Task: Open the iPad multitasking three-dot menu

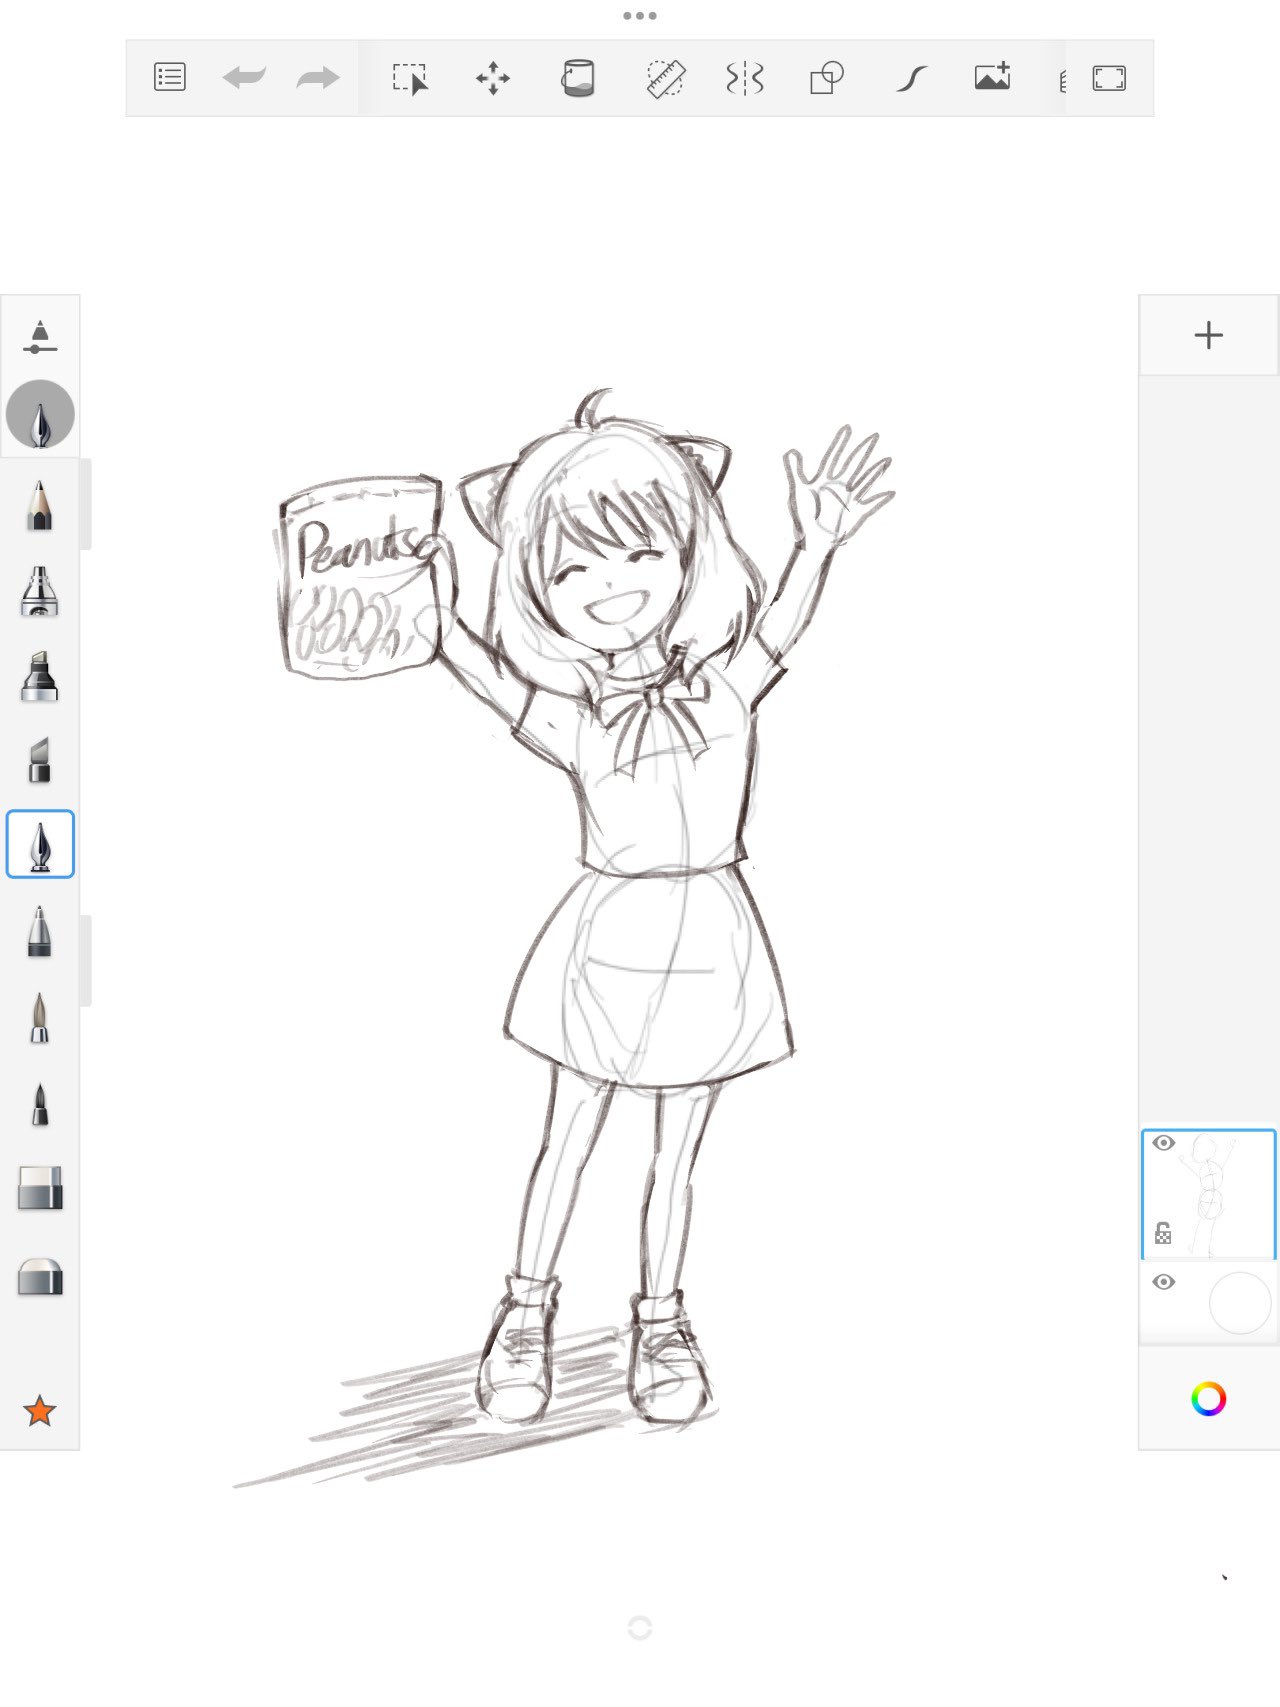Action: point(640,16)
